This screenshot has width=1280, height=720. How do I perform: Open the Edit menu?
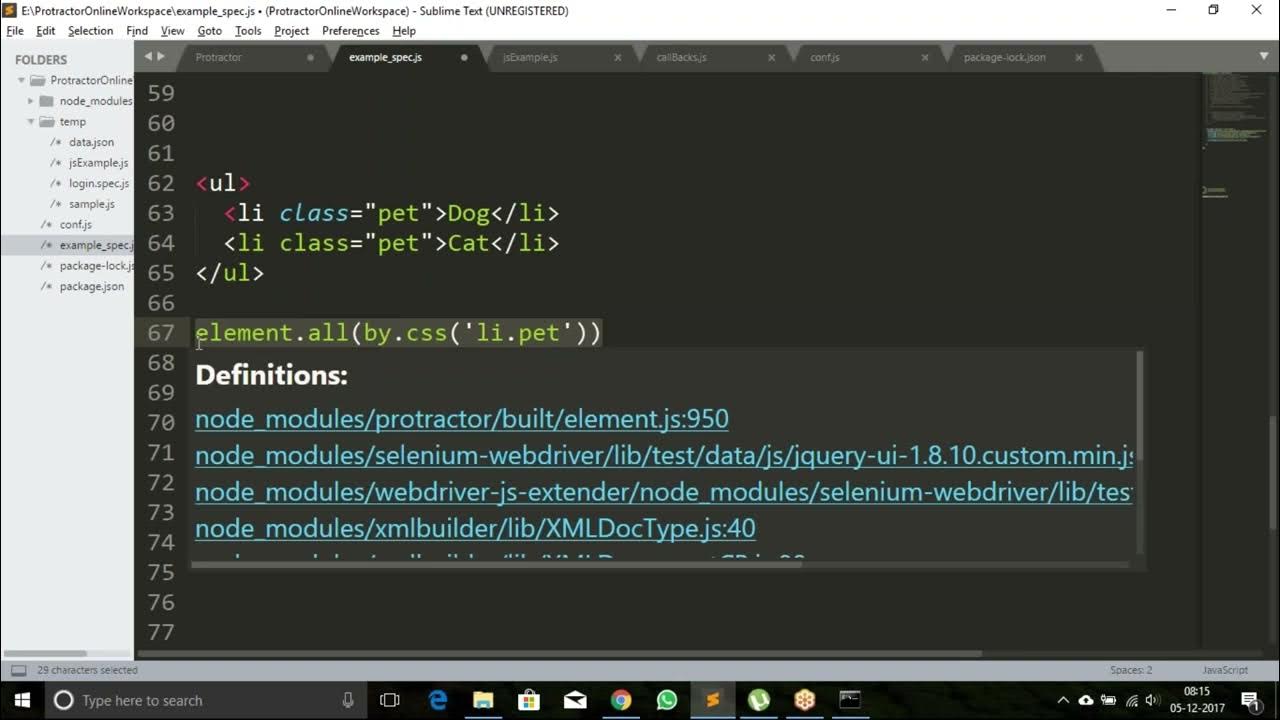[46, 31]
